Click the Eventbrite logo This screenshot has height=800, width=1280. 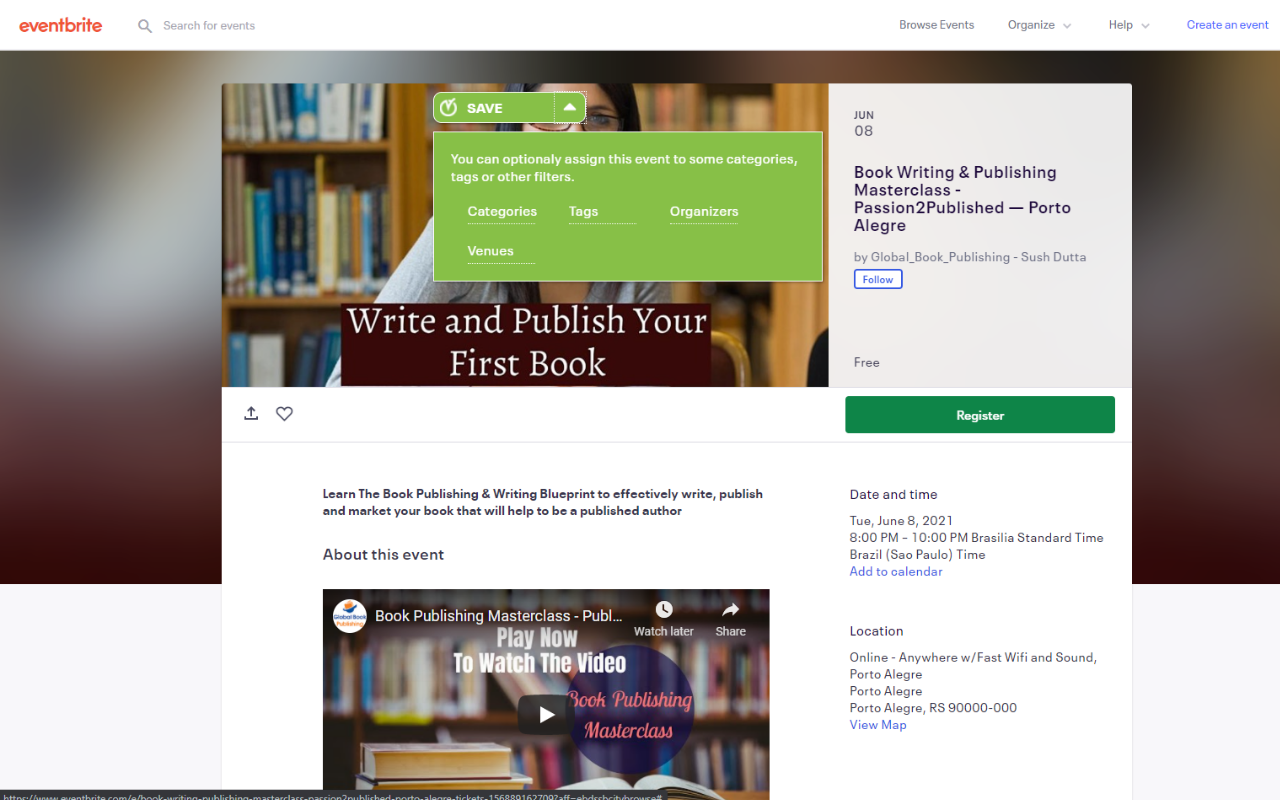61,25
